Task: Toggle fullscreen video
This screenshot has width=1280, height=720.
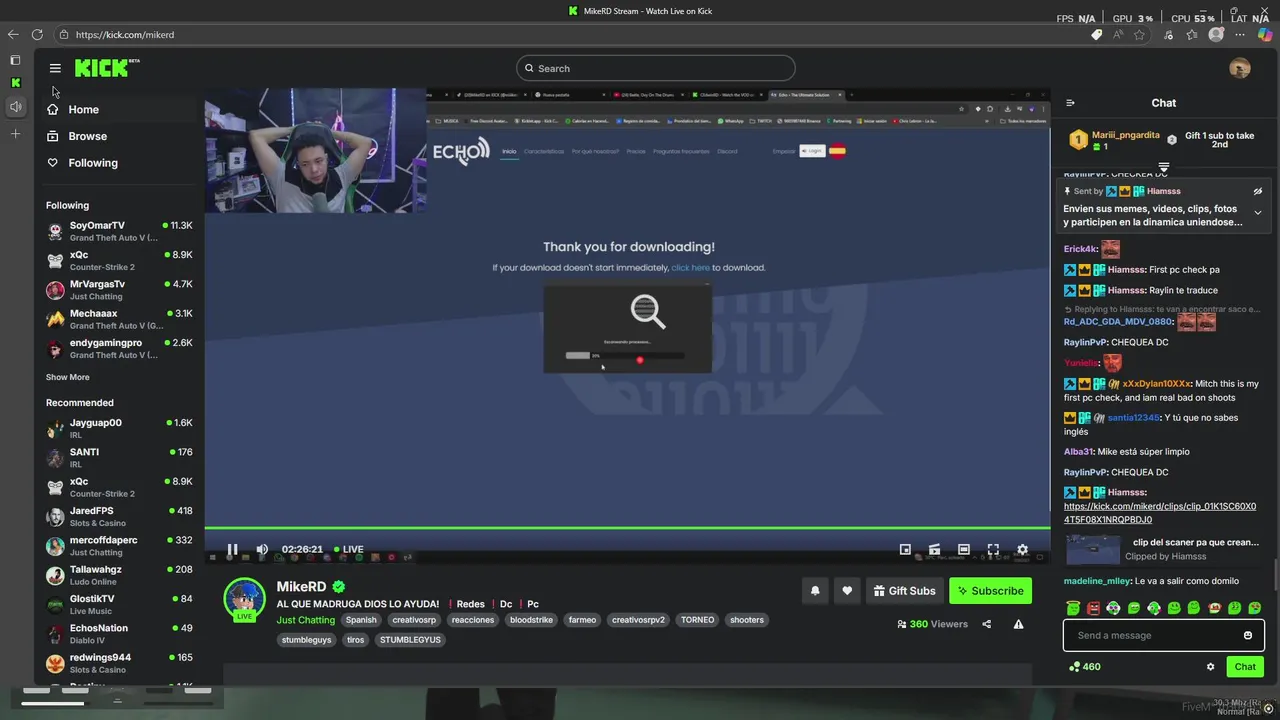Action: (x=993, y=549)
